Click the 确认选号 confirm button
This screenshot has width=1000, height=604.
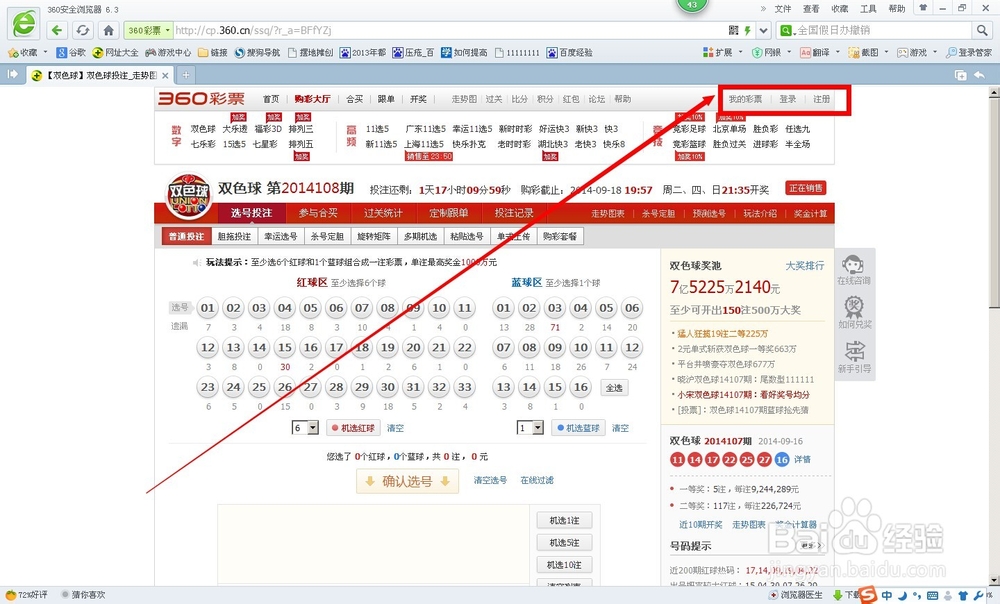click(x=407, y=482)
